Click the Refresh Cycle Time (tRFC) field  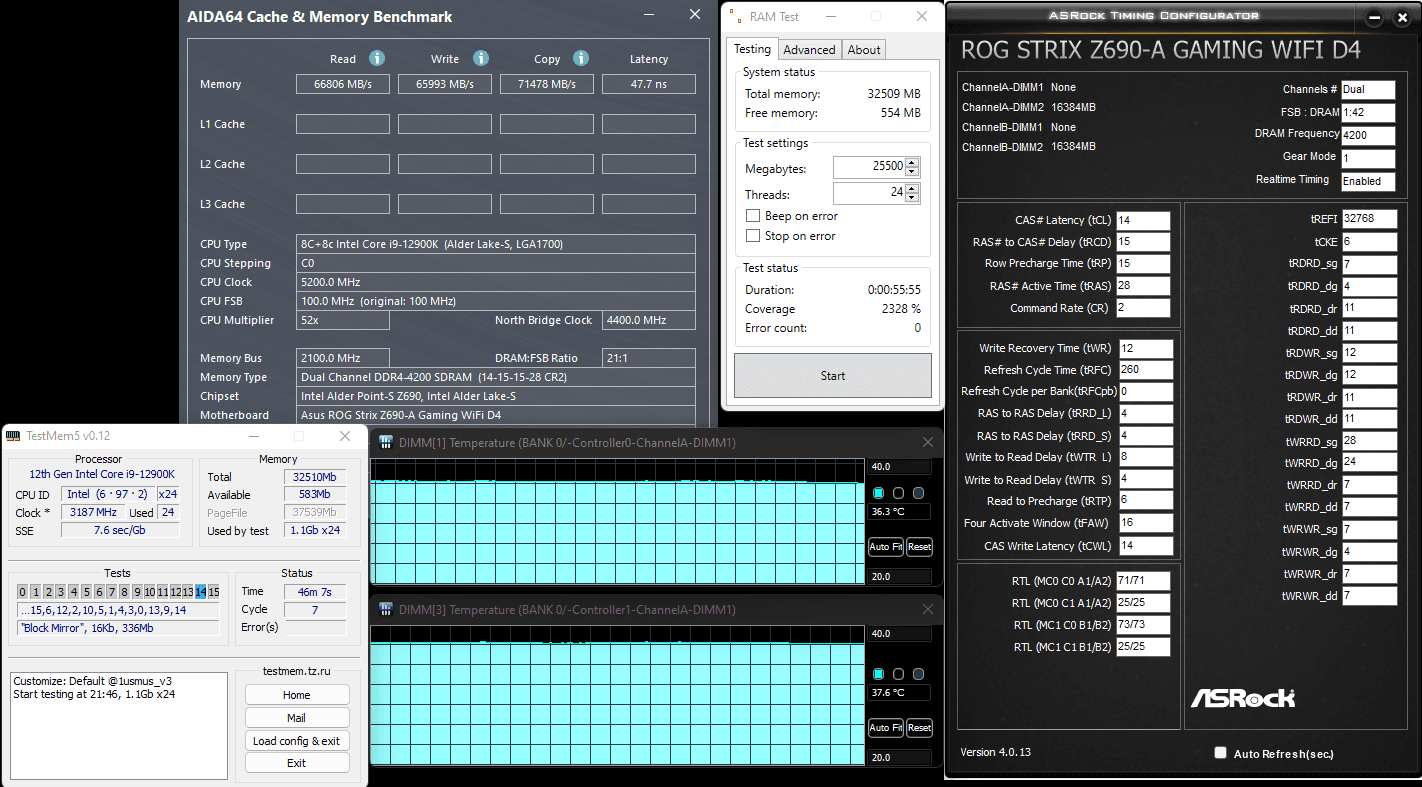pos(1145,370)
